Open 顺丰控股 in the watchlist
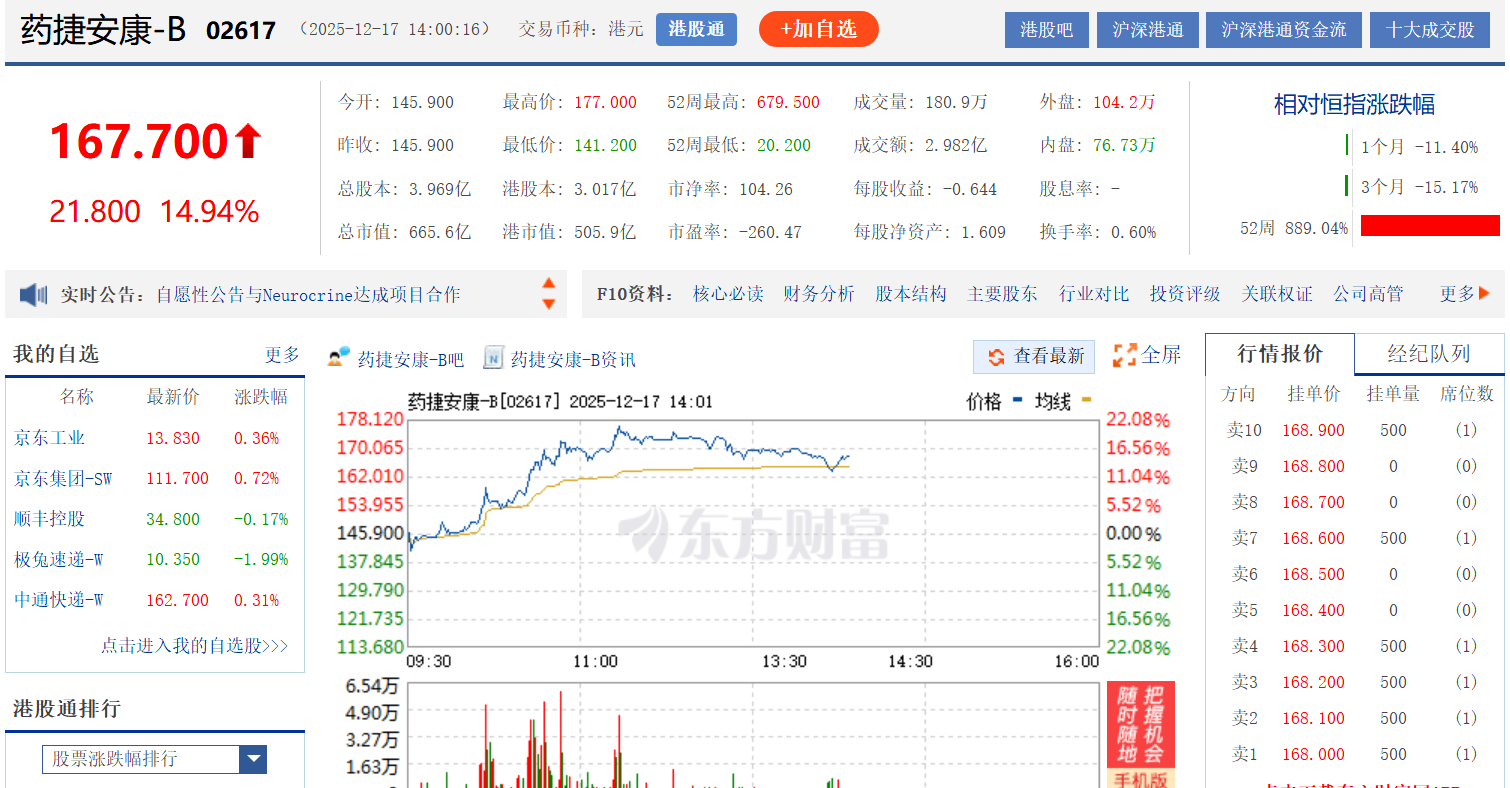This screenshot has height=788, width=1510. pos(50,519)
